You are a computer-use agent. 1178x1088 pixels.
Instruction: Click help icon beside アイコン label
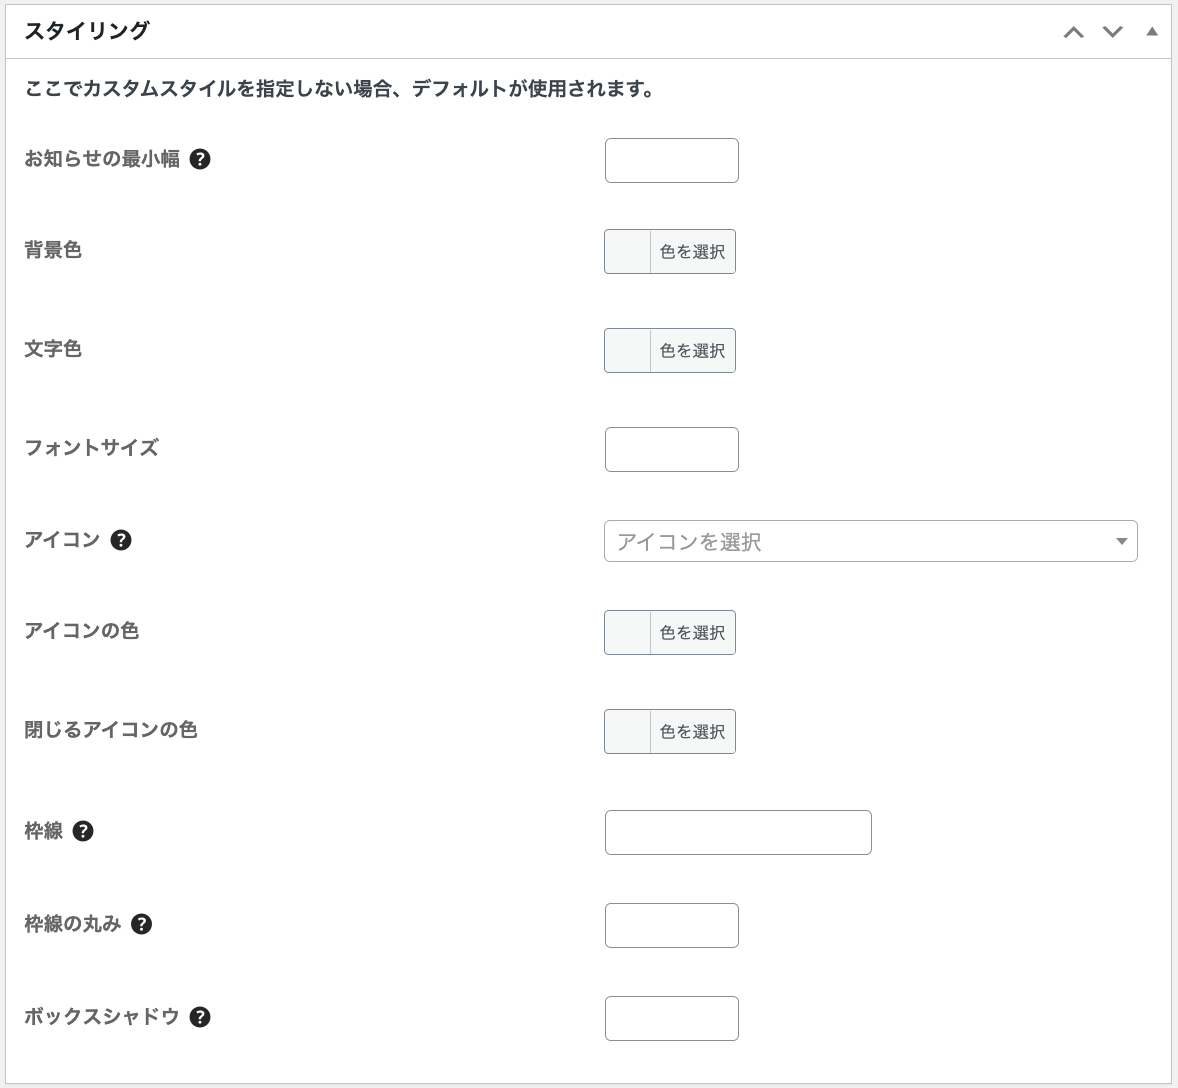[x=121, y=540]
